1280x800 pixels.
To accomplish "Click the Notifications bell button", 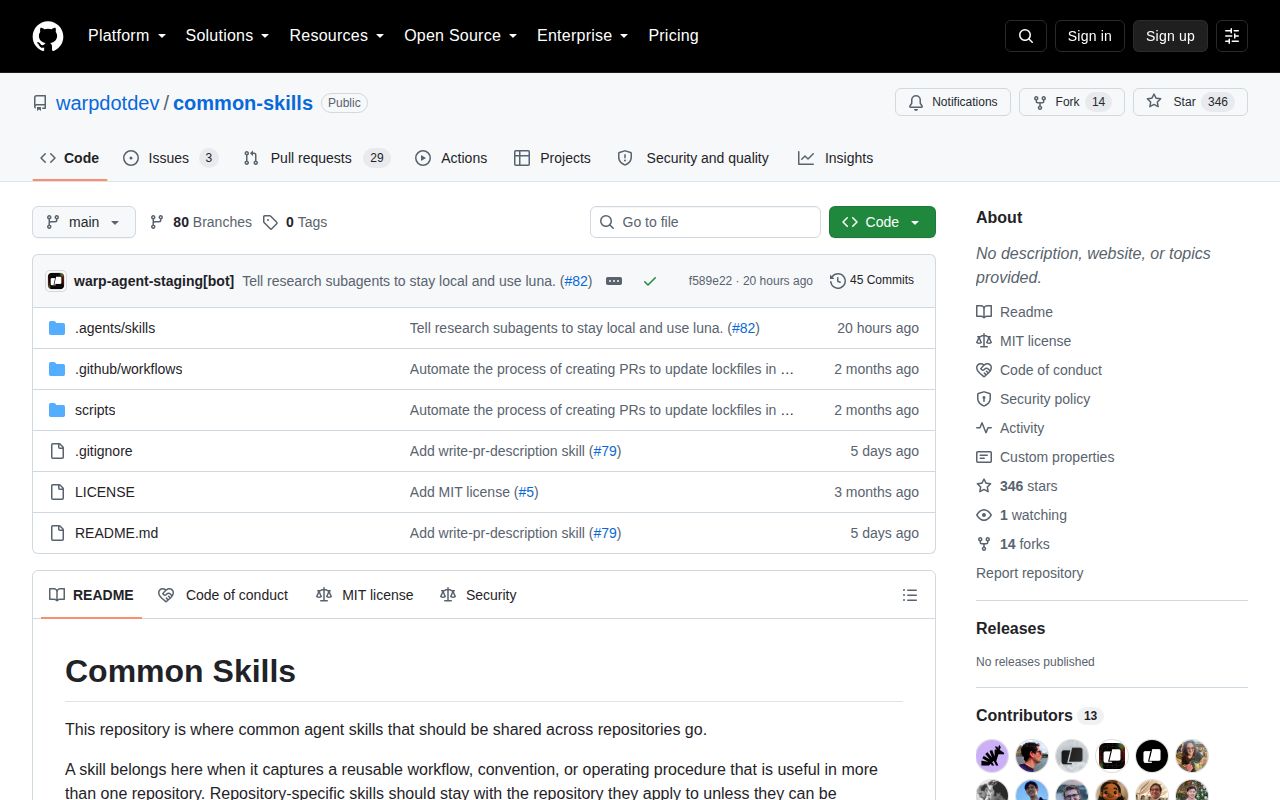I will click(x=953, y=102).
